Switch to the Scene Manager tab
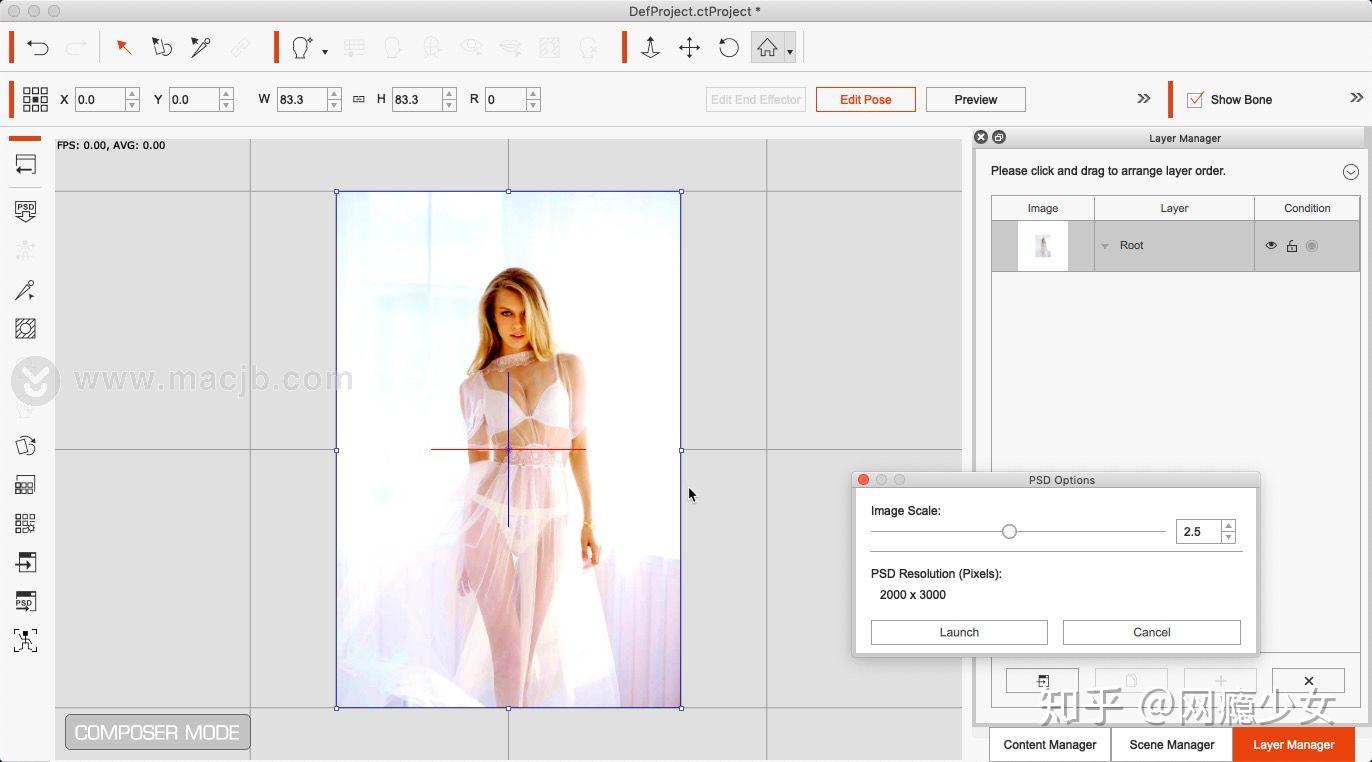The width and height of the screenshot is (1372, 762). (1171, 744)
